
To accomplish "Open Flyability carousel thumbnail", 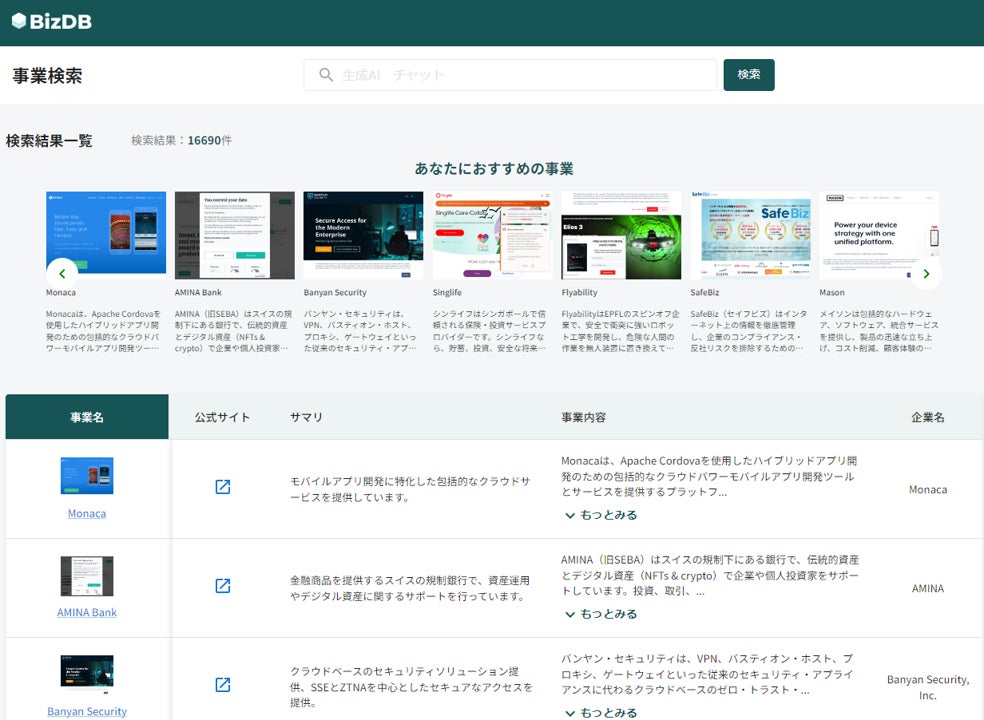I will tap(621, 235).
